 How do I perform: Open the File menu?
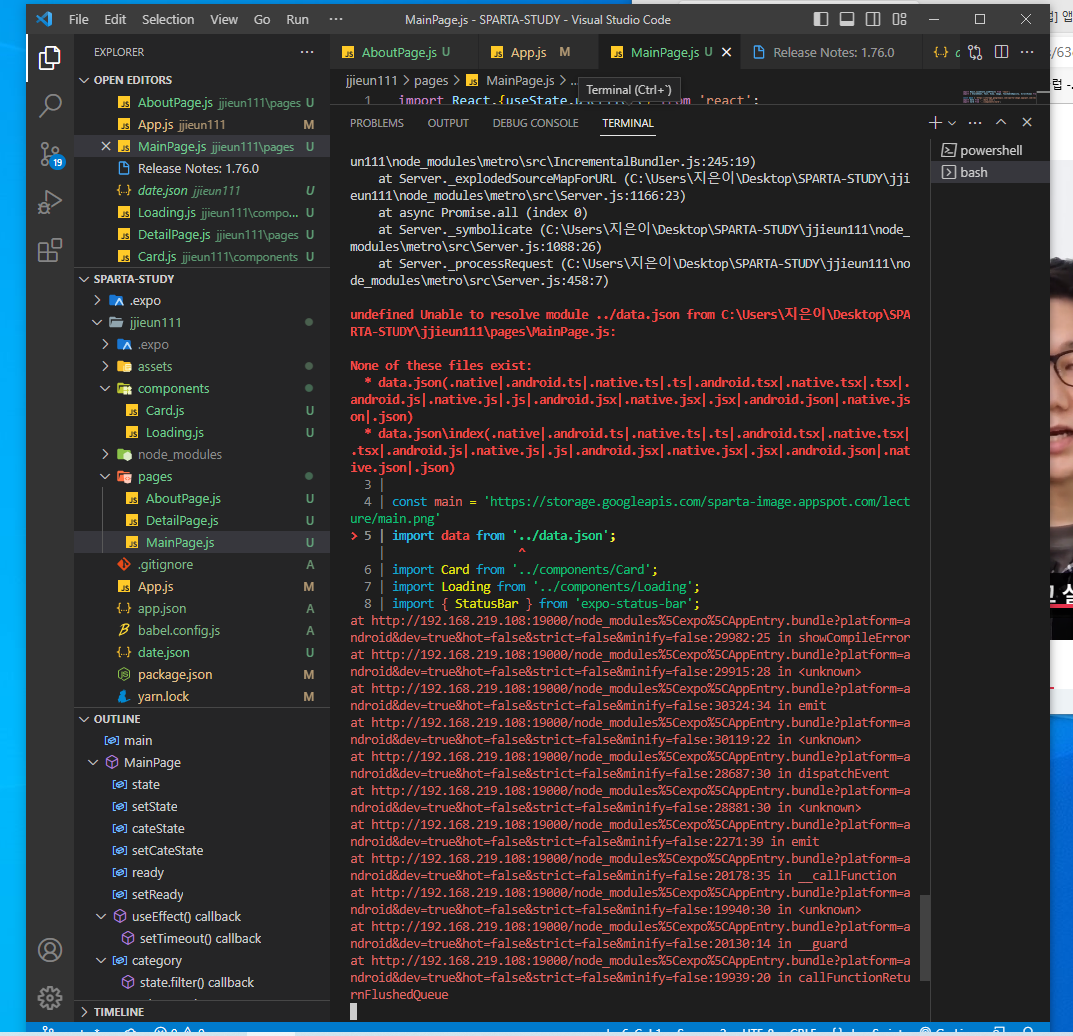pos(79,19)
